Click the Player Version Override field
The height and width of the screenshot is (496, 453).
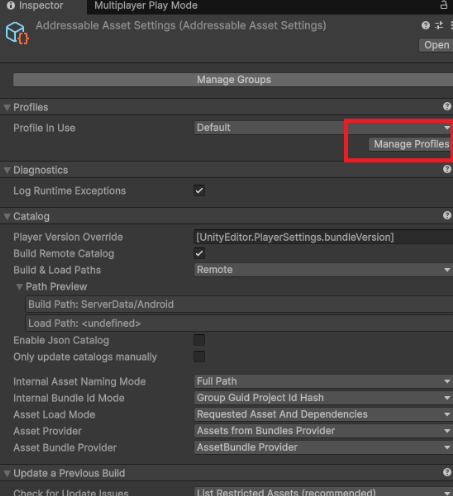[x=323, y=237]
